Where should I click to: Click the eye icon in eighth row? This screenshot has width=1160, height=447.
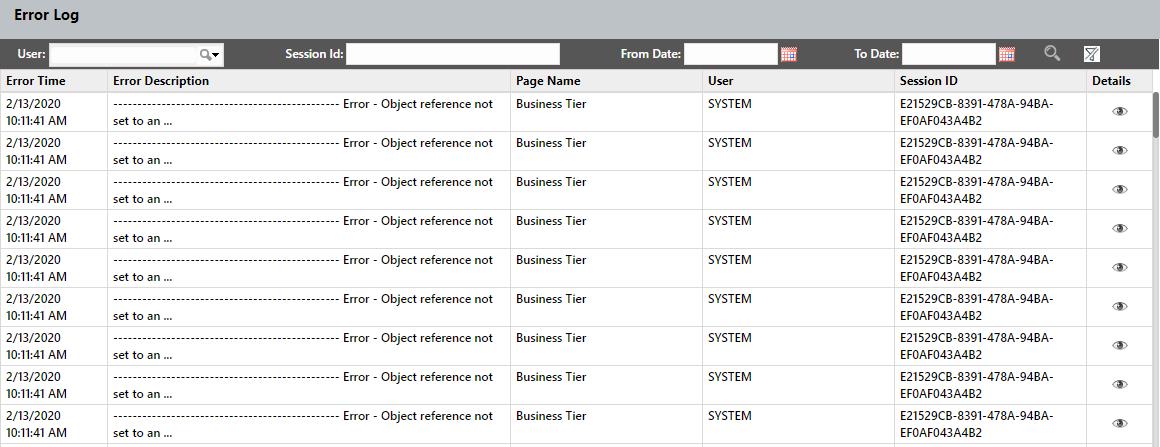1119,385
